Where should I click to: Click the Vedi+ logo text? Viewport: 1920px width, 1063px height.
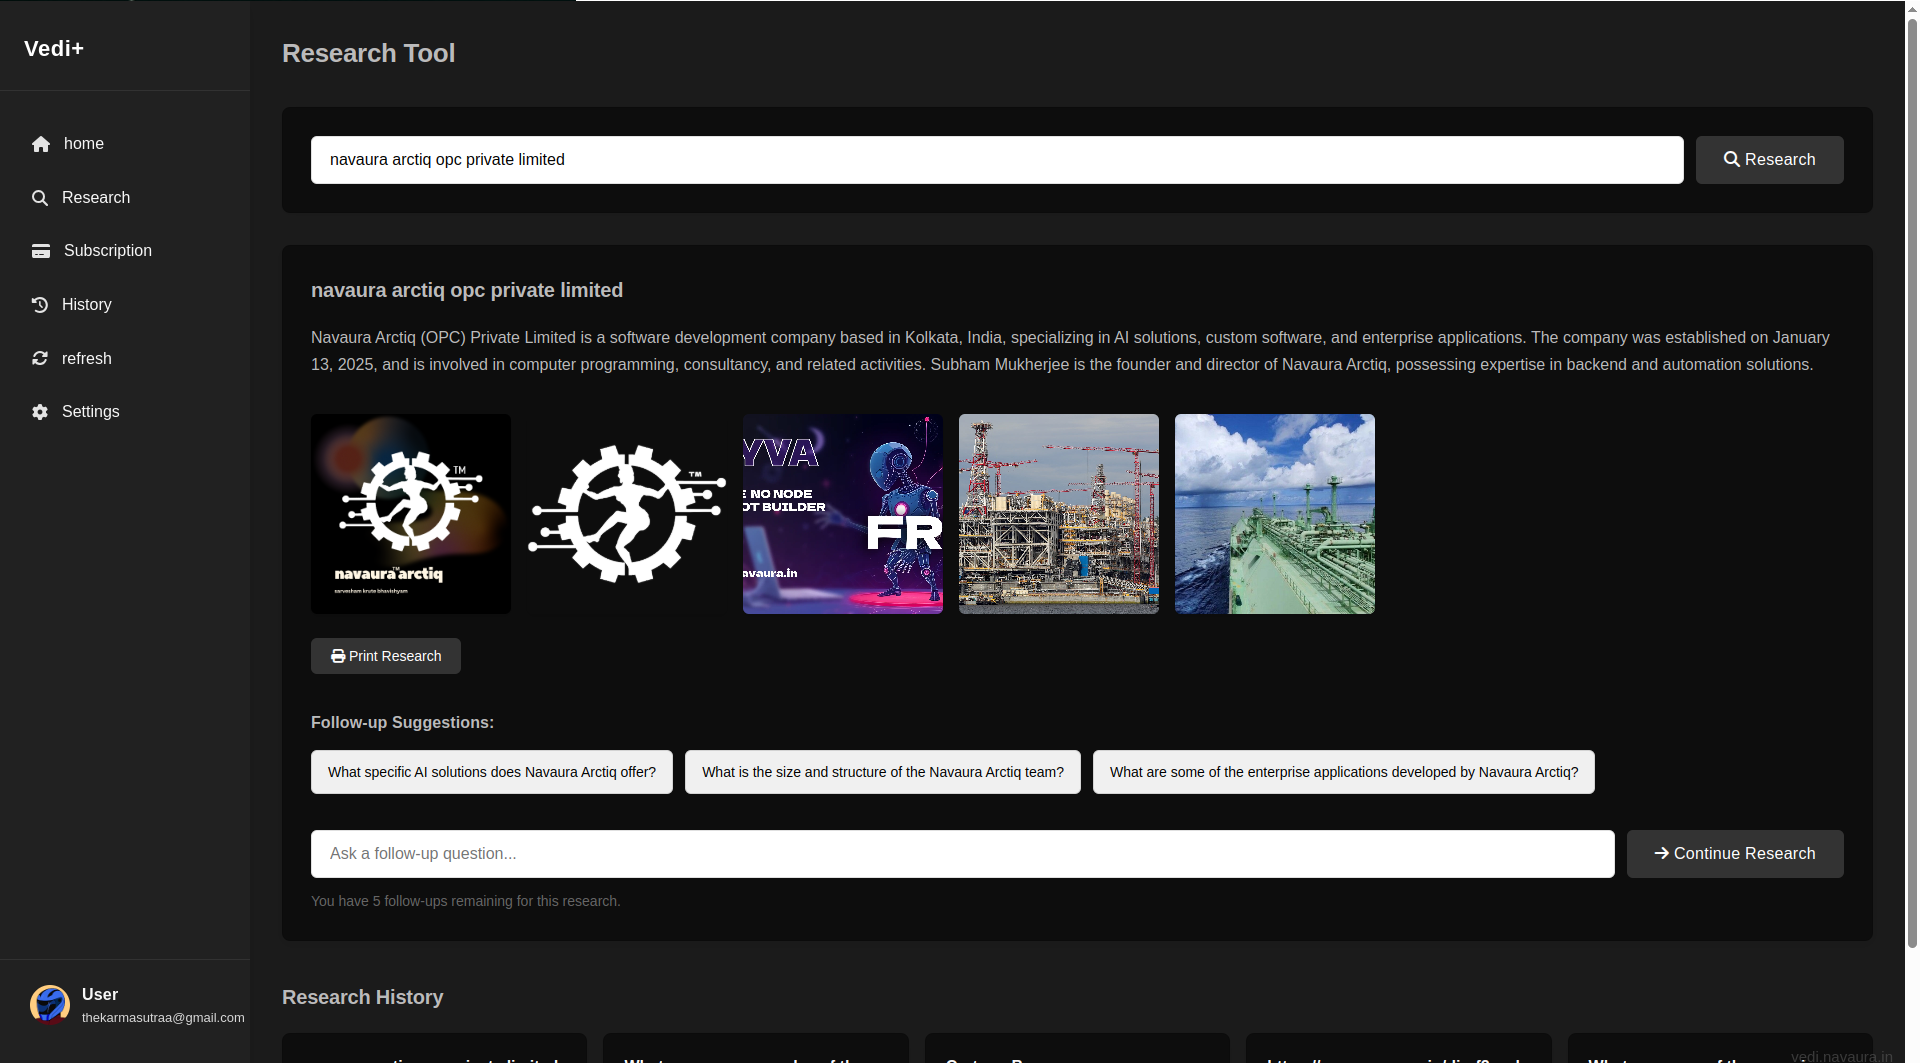click(54, 48)
